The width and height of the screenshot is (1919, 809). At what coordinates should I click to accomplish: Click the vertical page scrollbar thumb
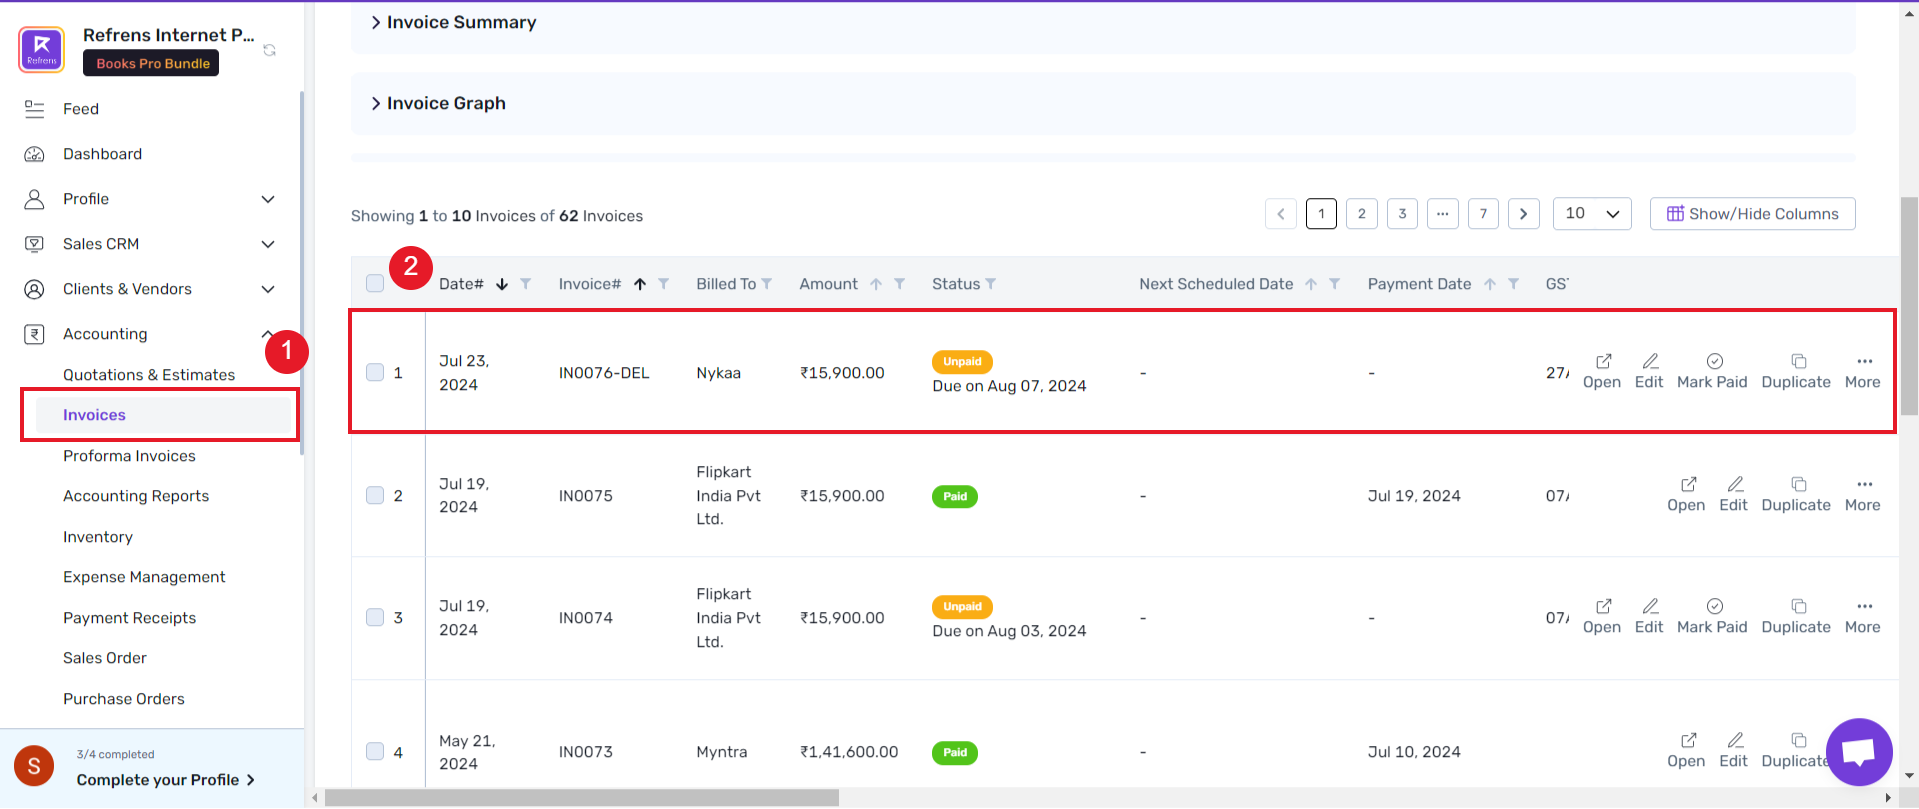tap(1909, 306)
